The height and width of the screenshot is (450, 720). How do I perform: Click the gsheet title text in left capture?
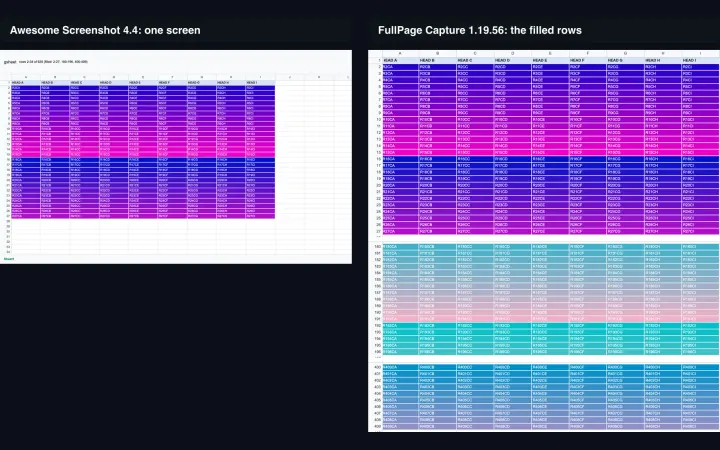tap(10, 62)
